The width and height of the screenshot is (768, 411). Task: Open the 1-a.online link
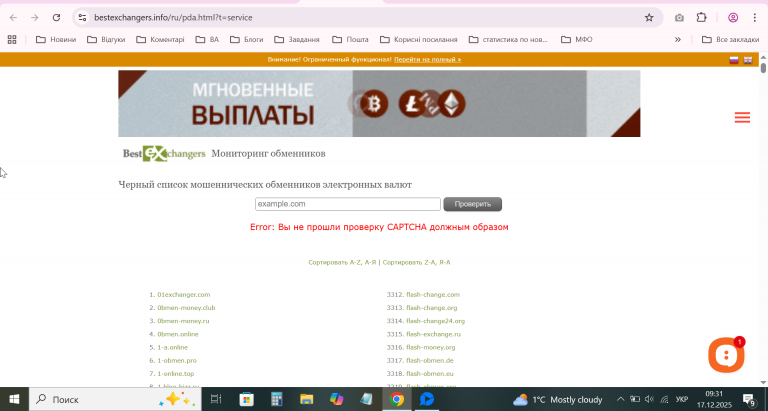172,347
